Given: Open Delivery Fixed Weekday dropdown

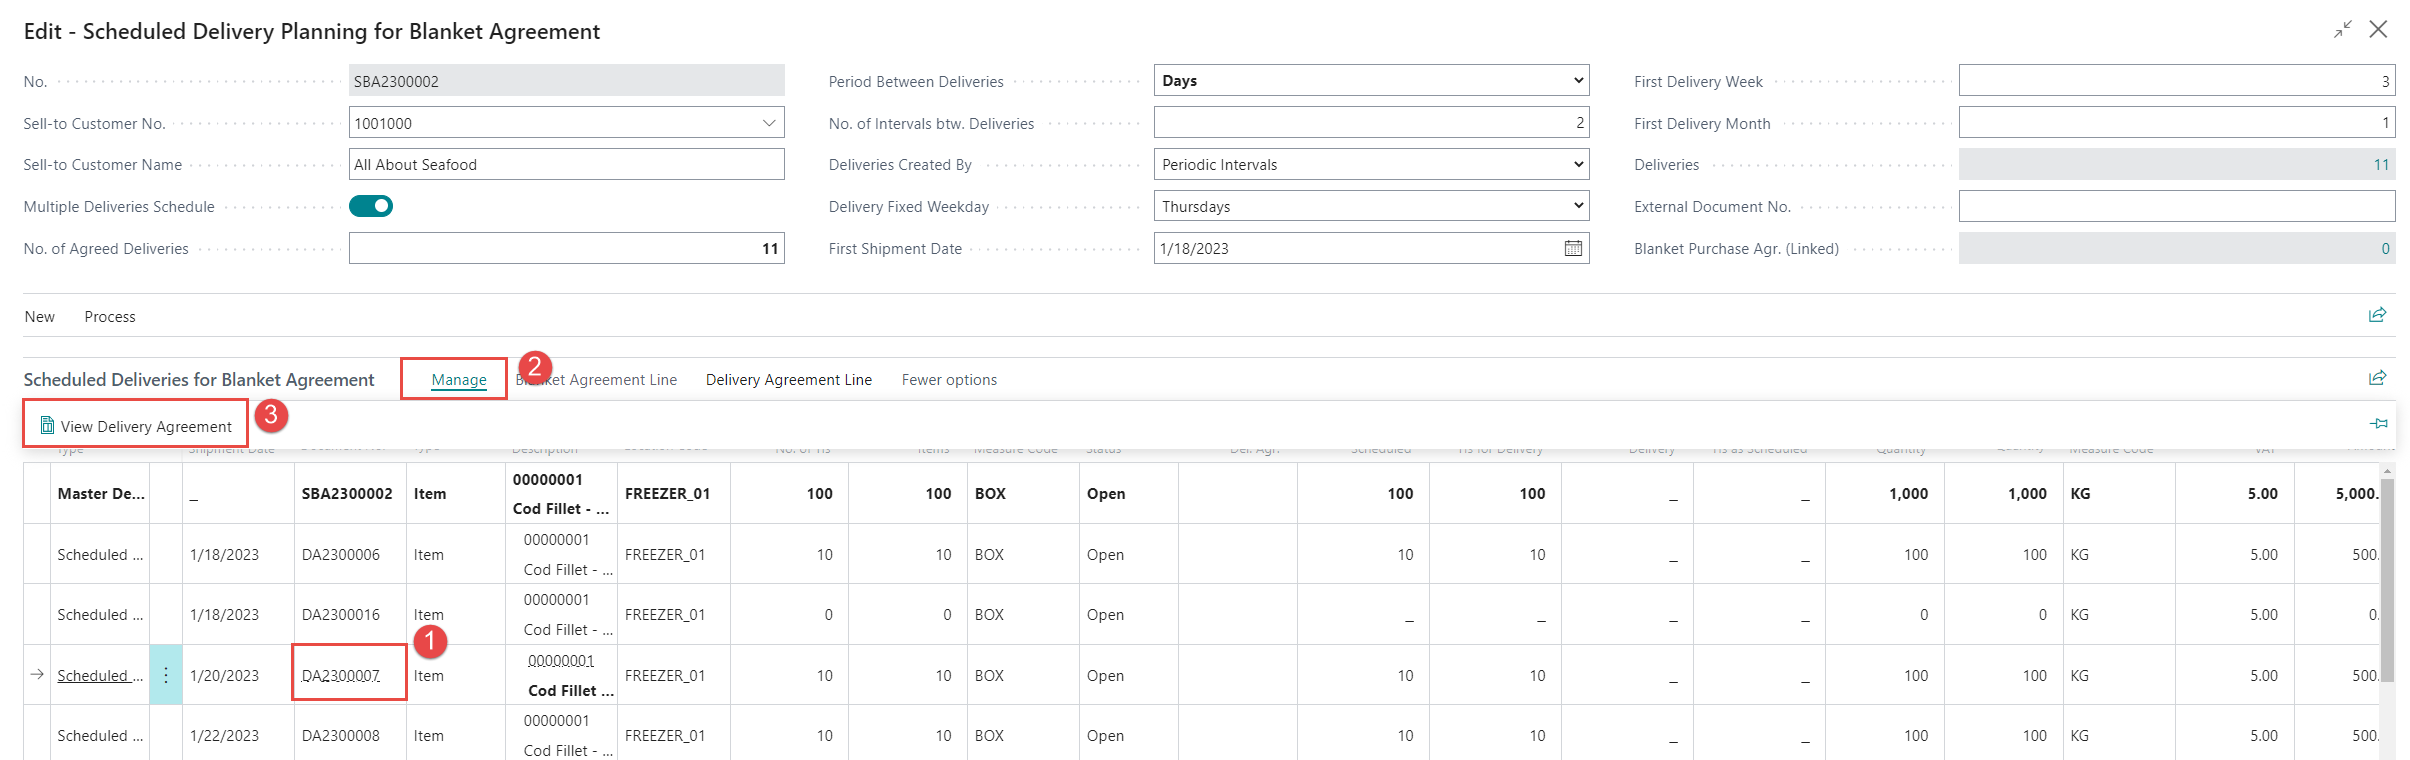Looking at the screenshot, I should point(1371,206).
